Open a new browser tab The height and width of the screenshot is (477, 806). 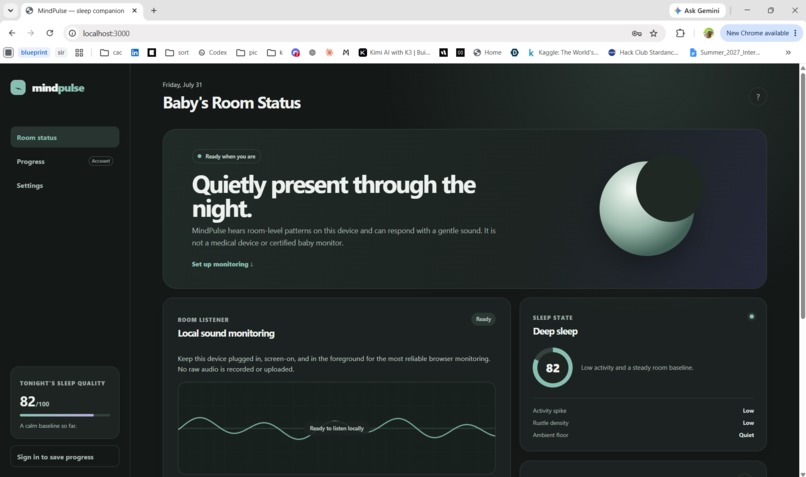pos(154,10)
